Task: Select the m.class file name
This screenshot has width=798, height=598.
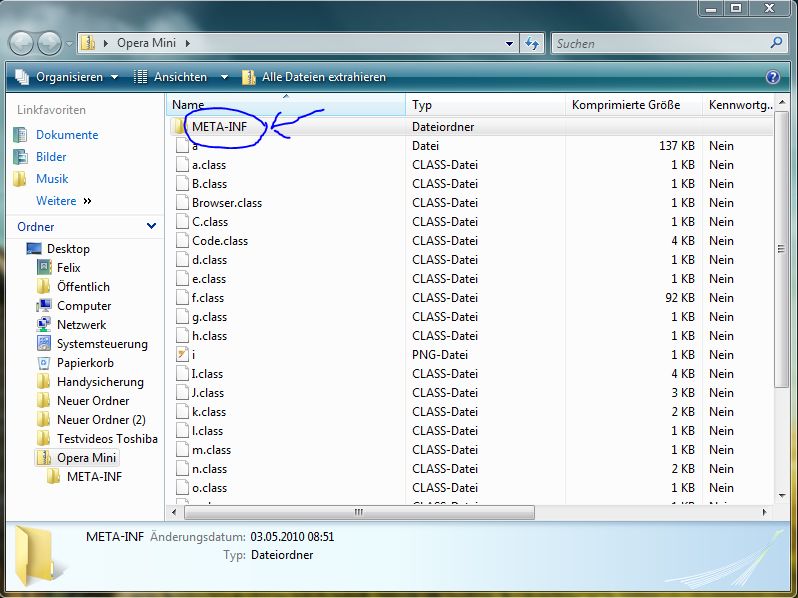Action: 211,450
